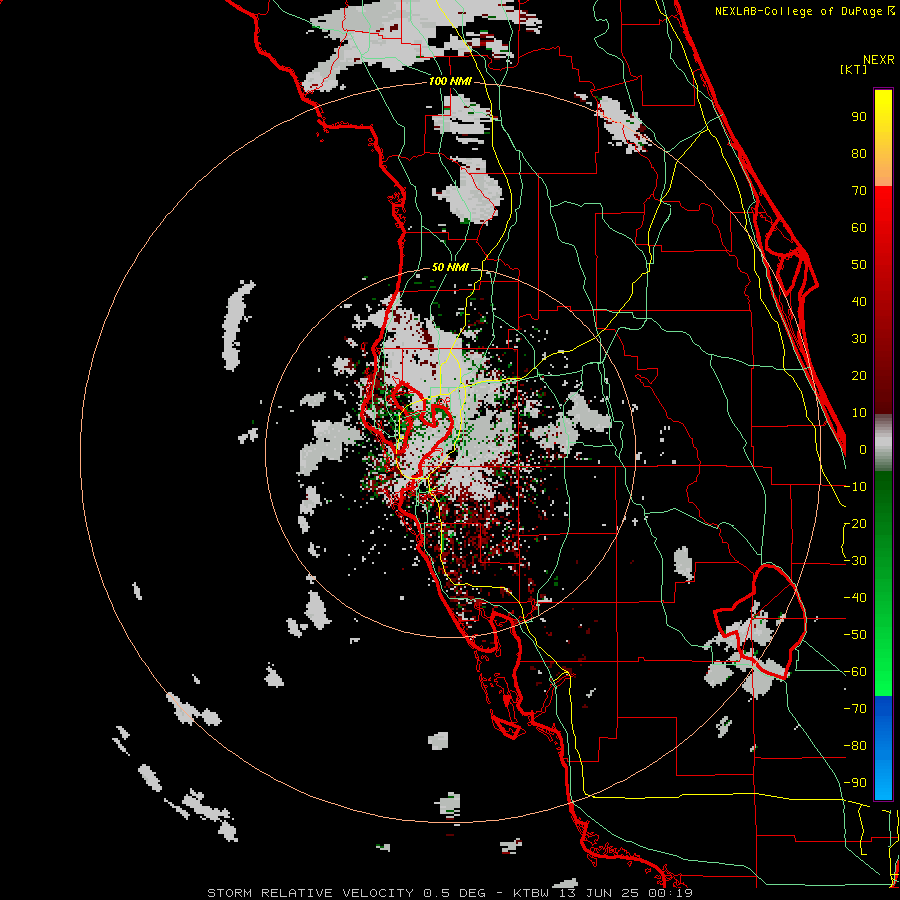The width and height of the screenshot is (900, 900).
Task: Click the 00:19 timestamp text
Action: pyautogui.click(x=670, y=893)
